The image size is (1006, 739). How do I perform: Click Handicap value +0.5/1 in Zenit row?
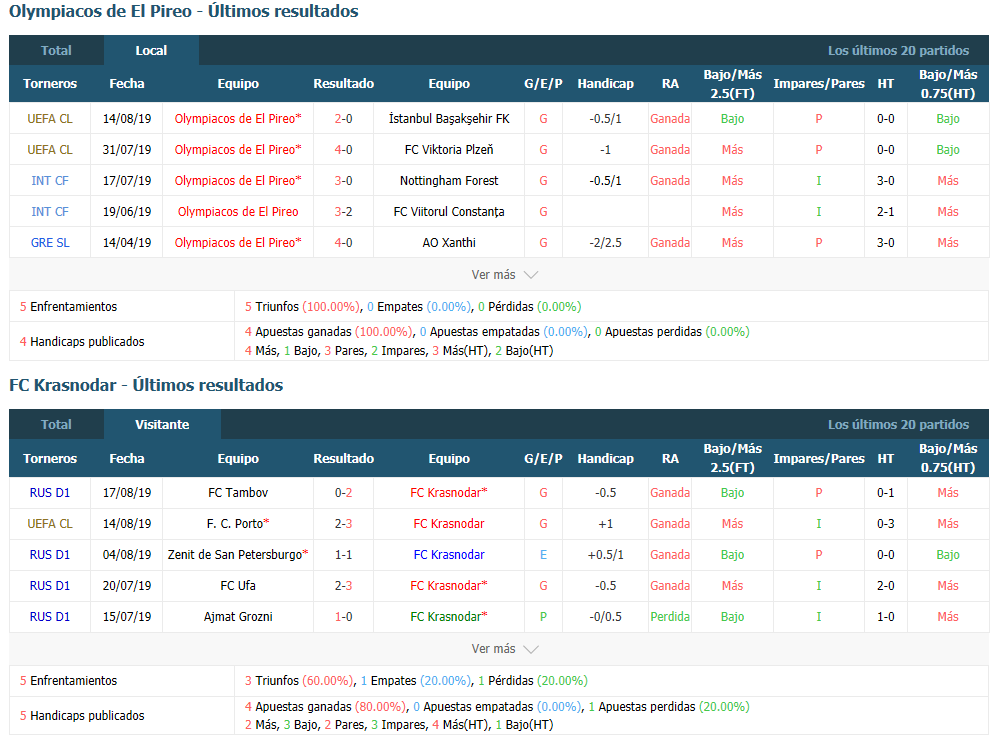pos(606,555)
